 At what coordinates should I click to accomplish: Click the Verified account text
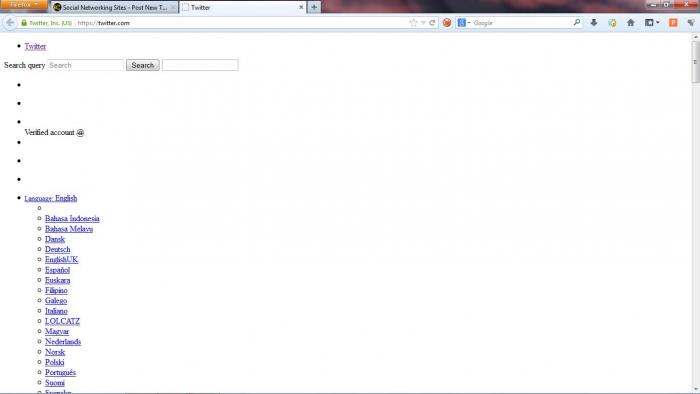coord(50,133)
